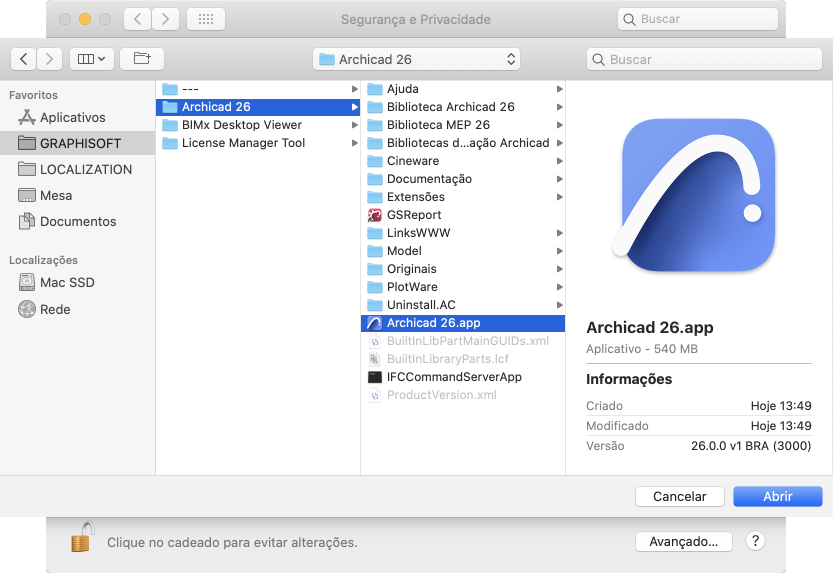
Task: Open the LOCALIZATION sidebar folder
Action: [x=78, y=169]
